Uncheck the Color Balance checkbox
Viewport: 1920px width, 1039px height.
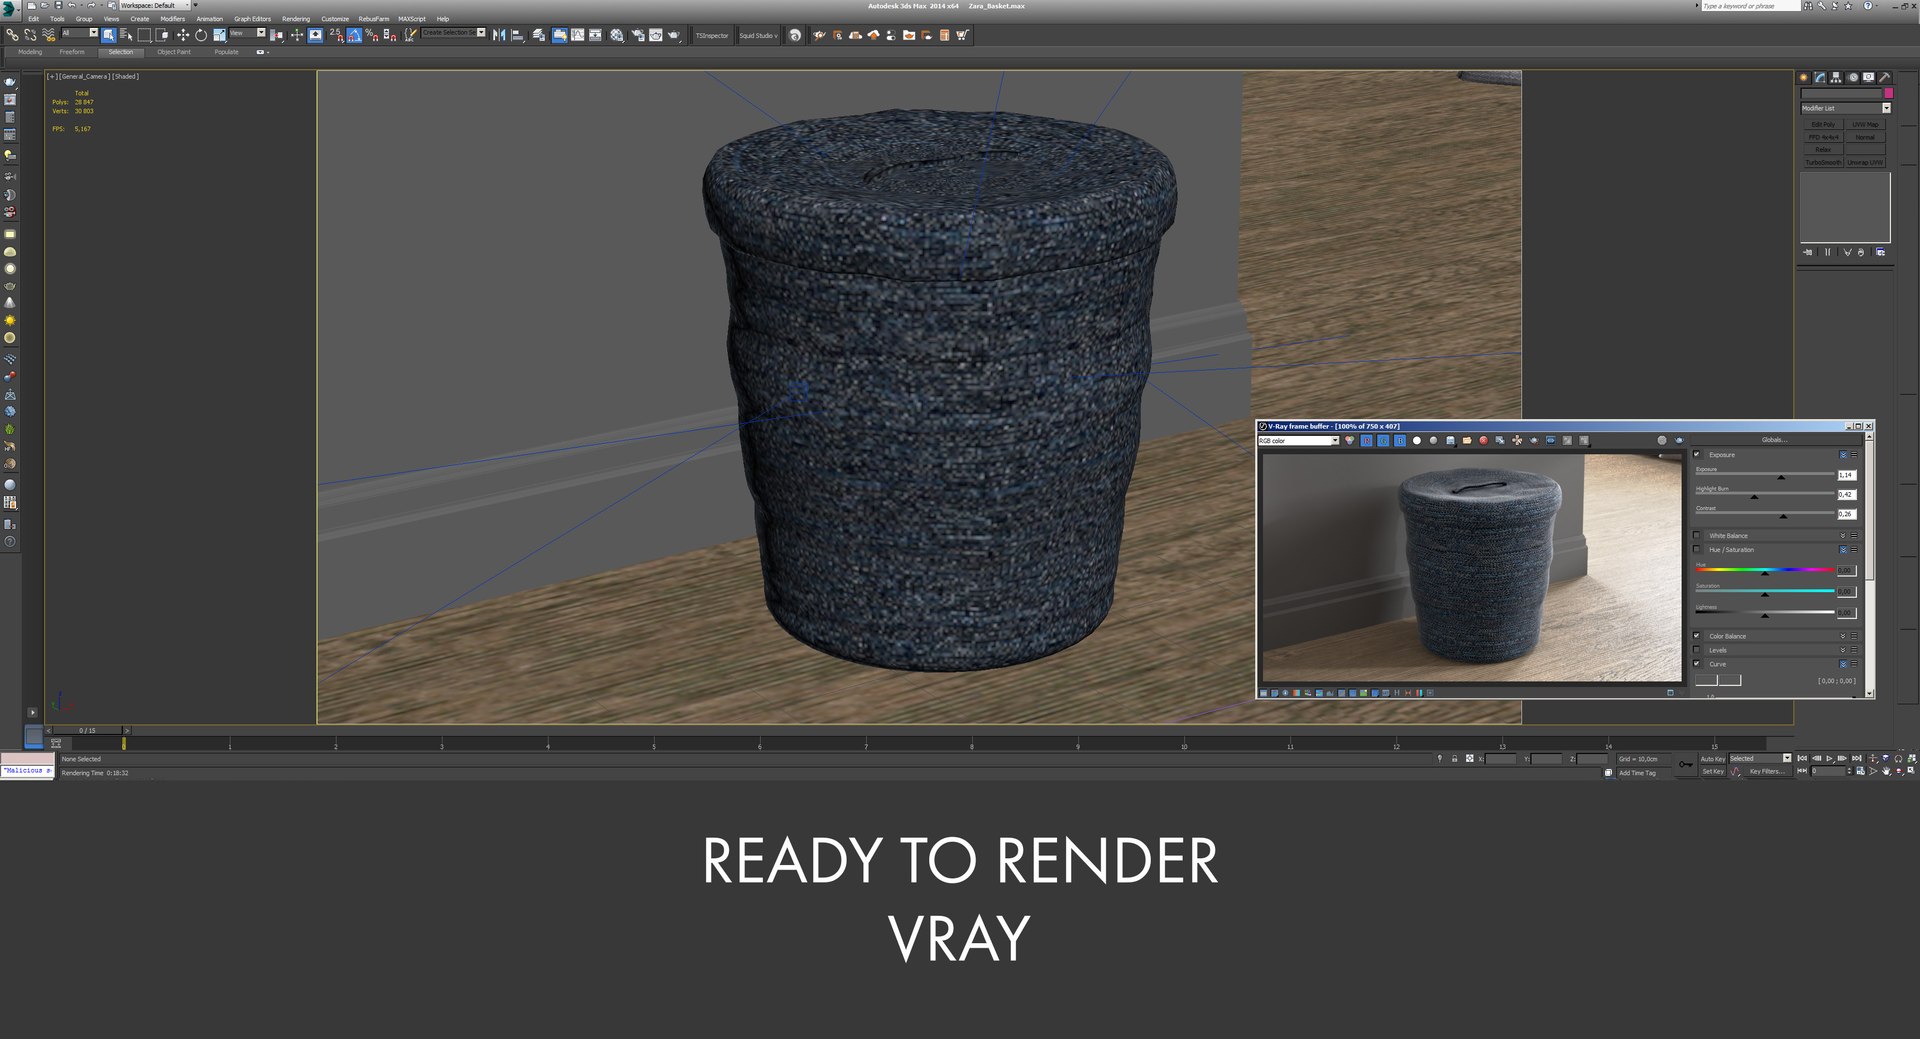click(1697, 635)
